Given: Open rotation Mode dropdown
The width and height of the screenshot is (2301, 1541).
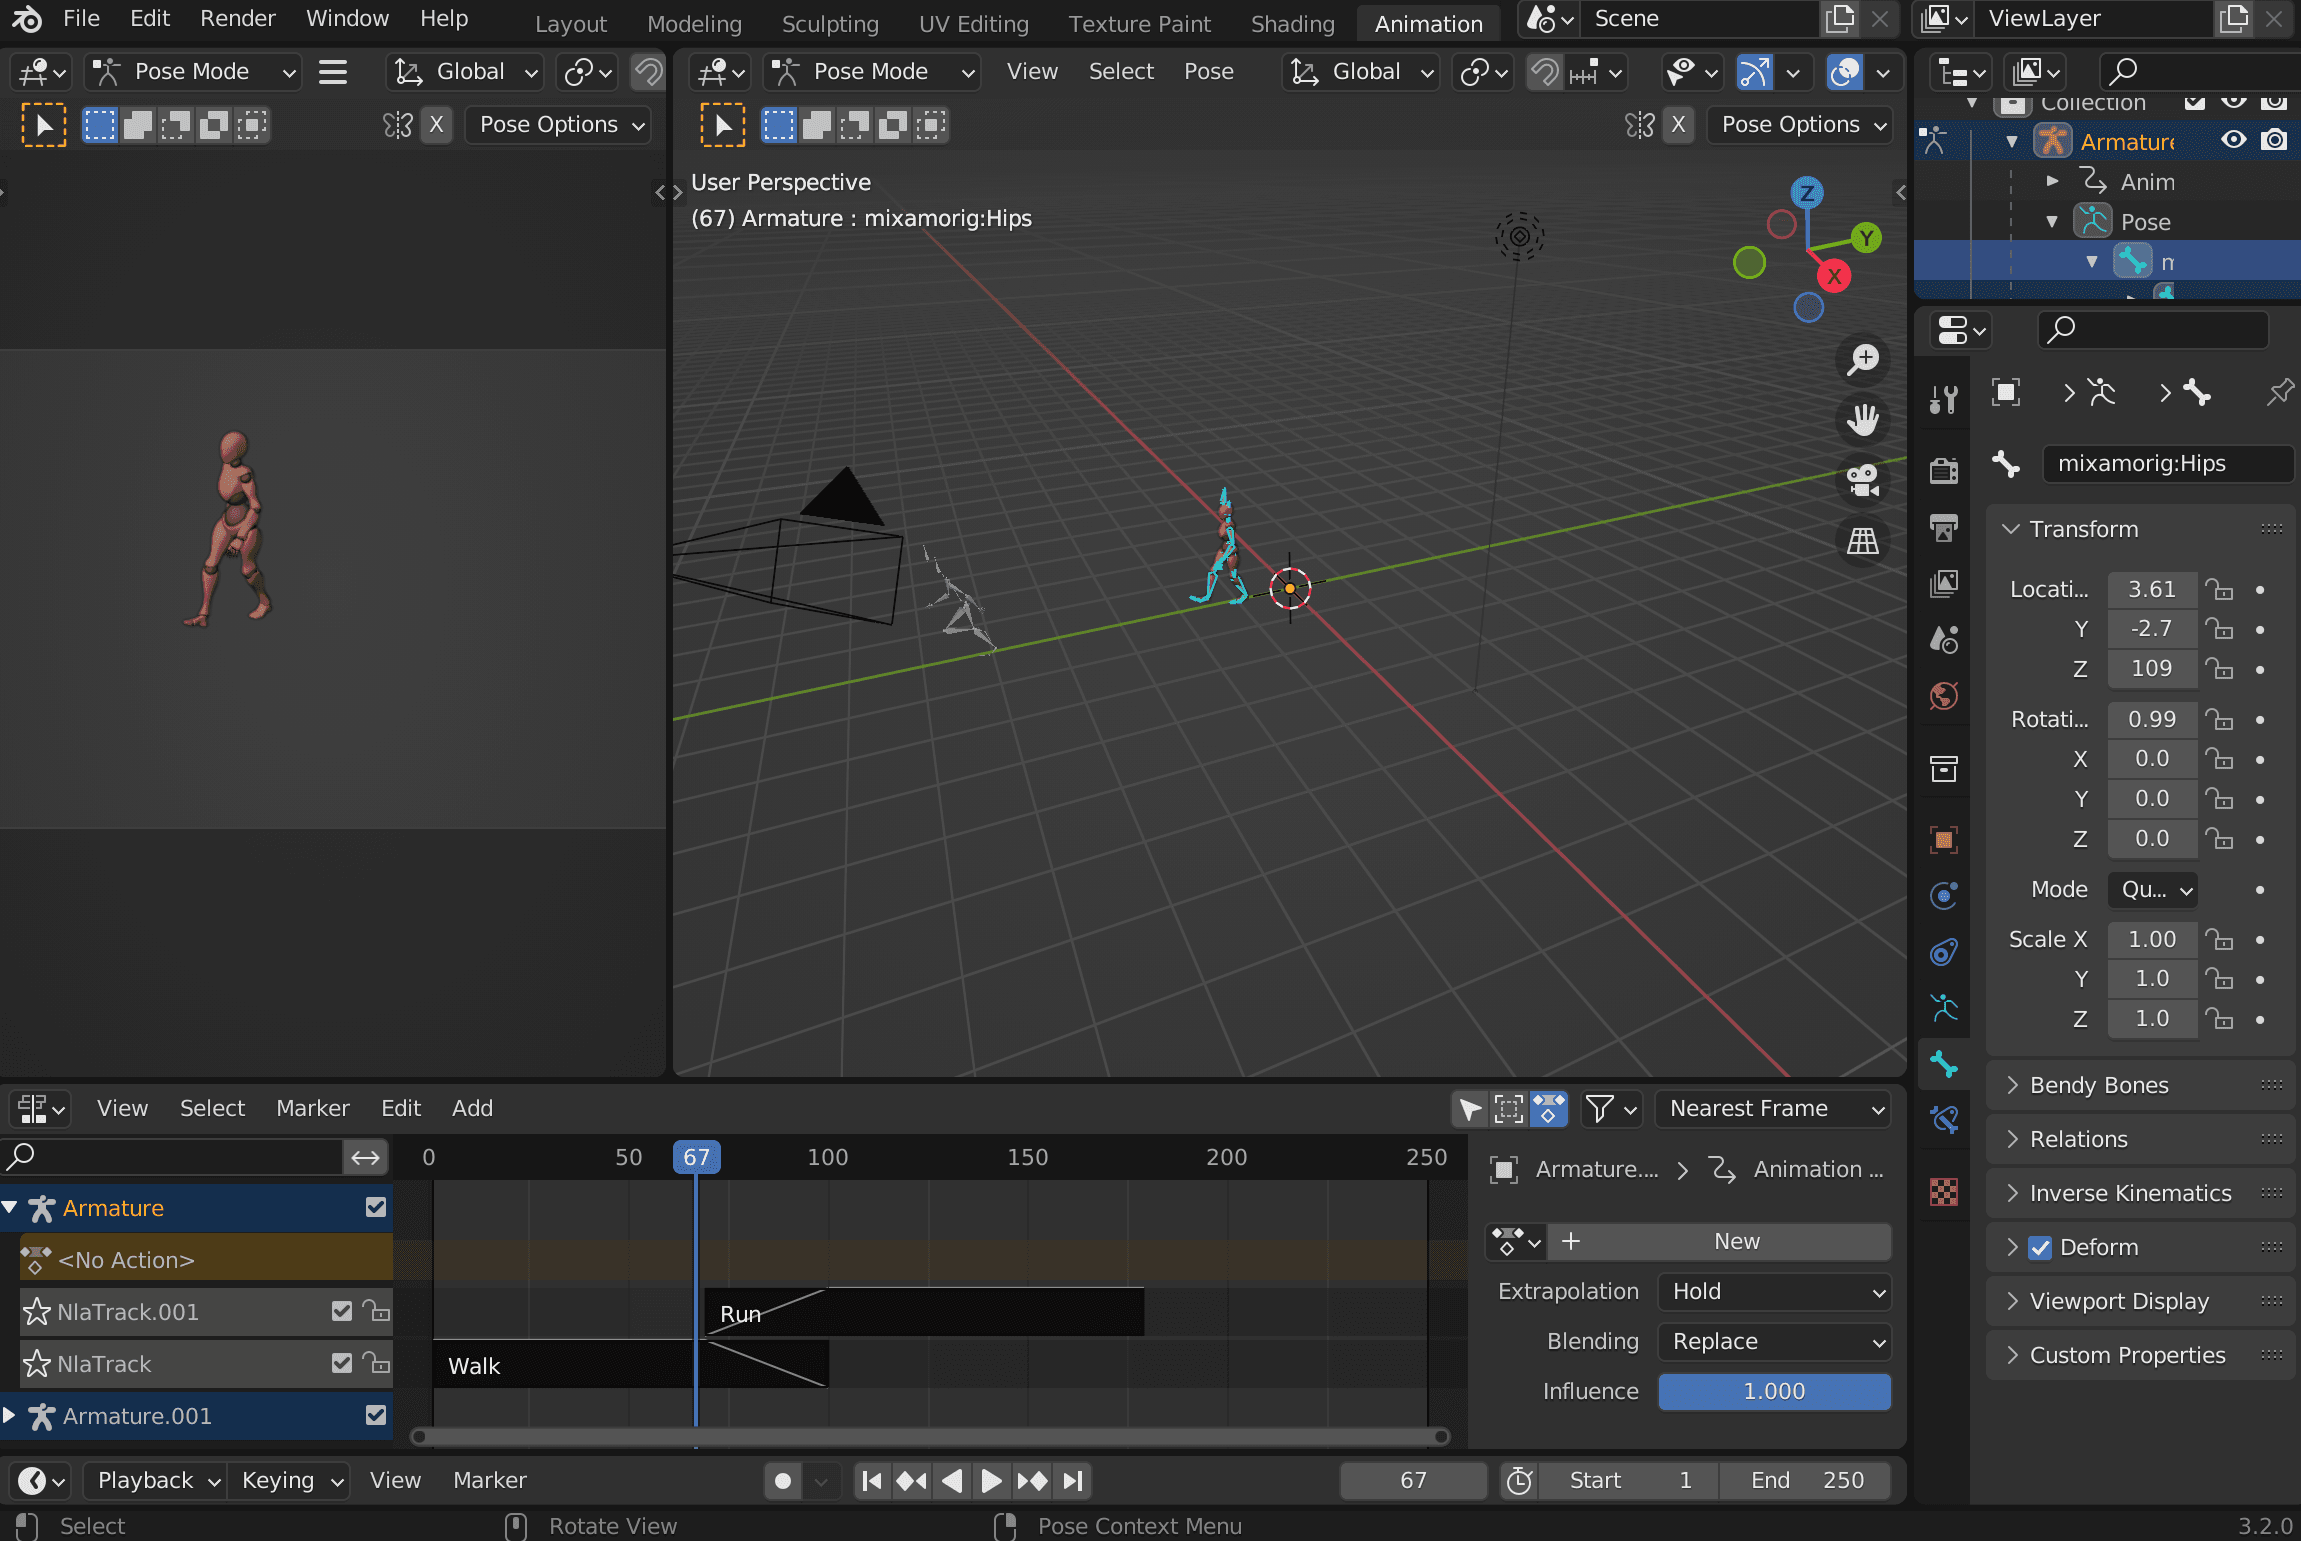Looking at the screenshot, I should (x=2153, y=889).
